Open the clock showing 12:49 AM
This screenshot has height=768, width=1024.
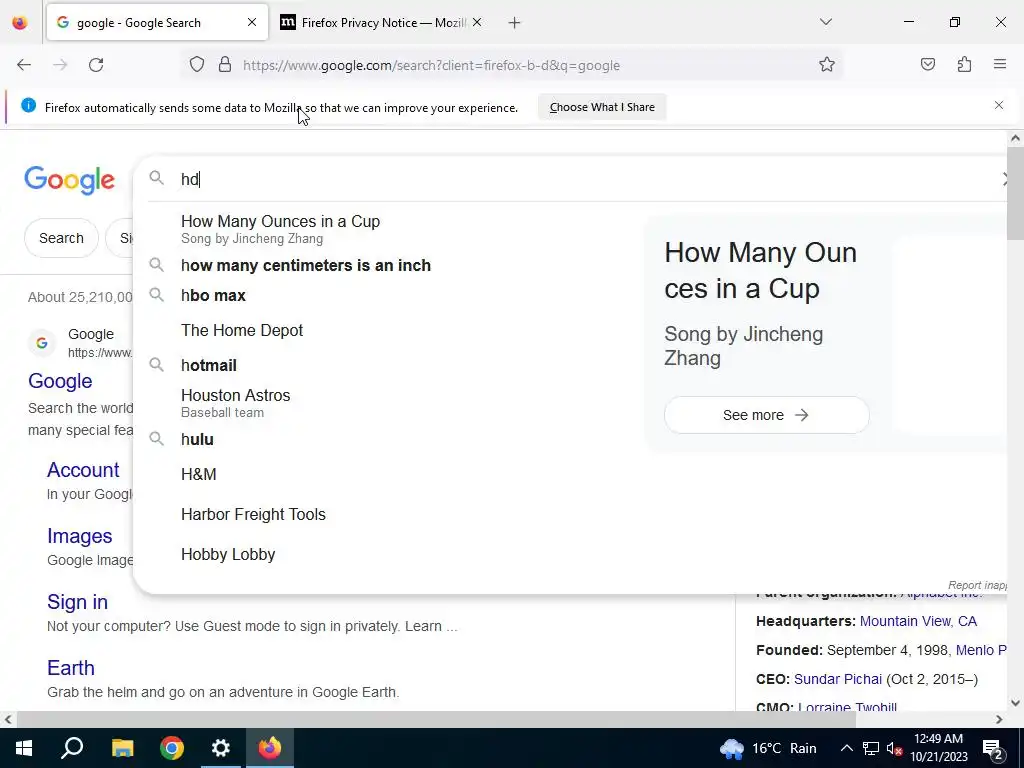point(938,748)
